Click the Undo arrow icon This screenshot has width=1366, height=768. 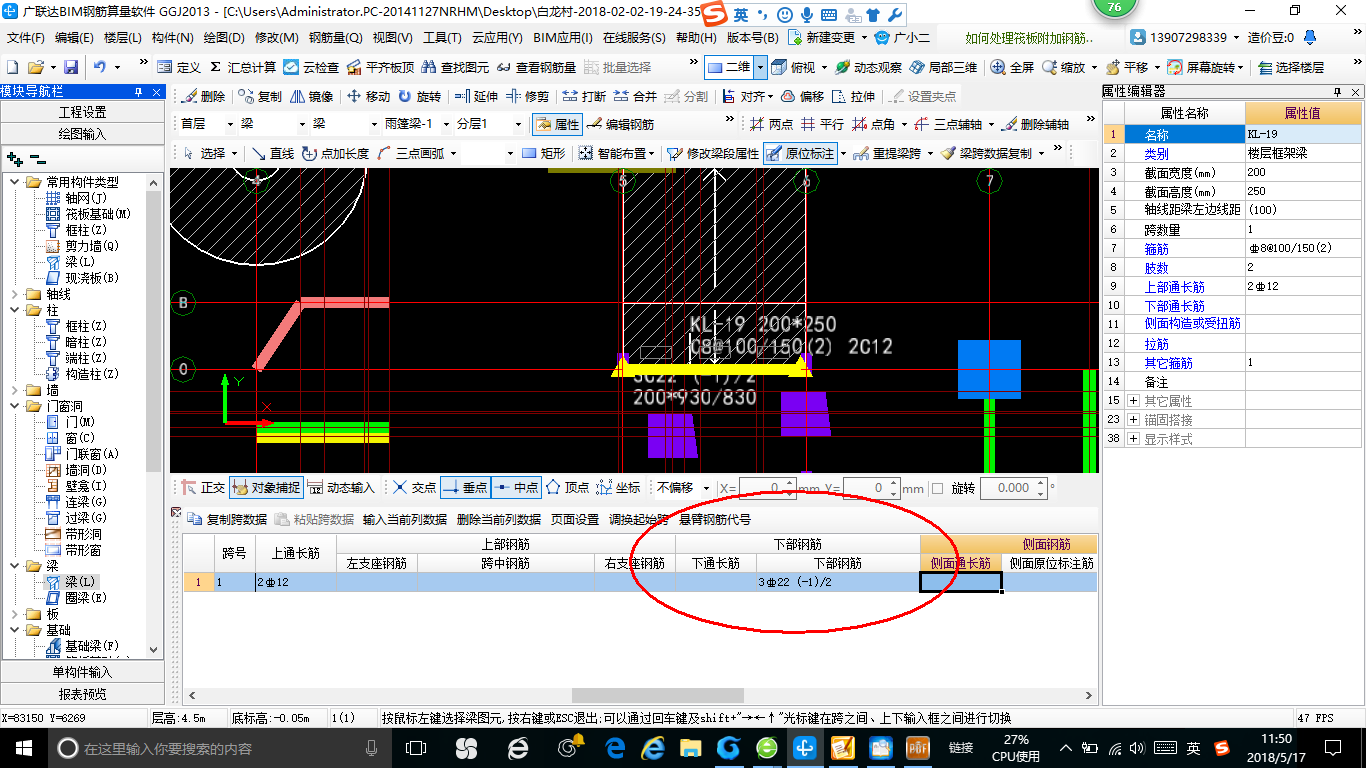(100, 67)
